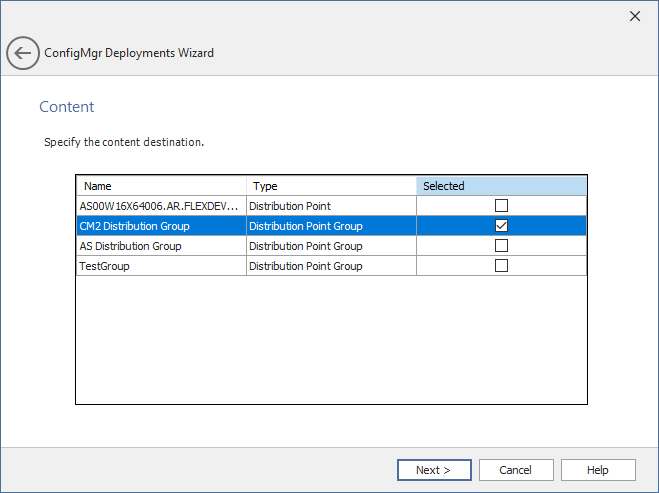Viewport: 659px width, 493px height.
Task: Enable the AS Distribution Group checkbox
Action: tap(502, 246)
